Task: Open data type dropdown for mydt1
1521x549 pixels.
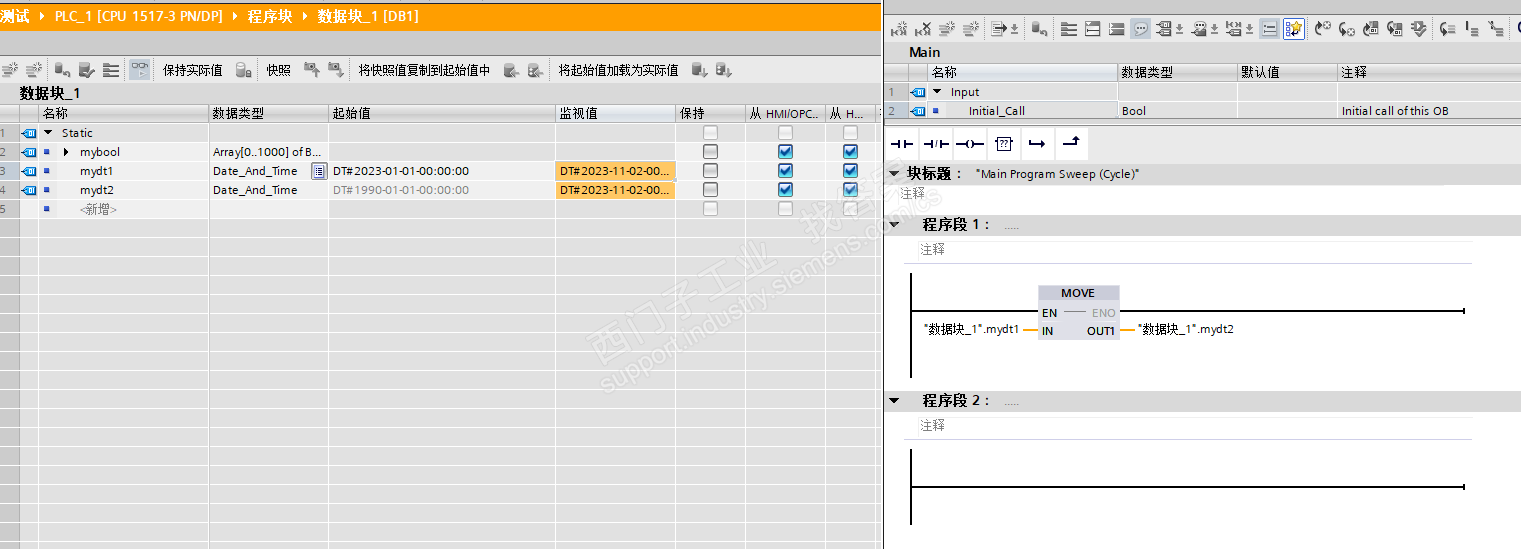Action: click(319, 171)
